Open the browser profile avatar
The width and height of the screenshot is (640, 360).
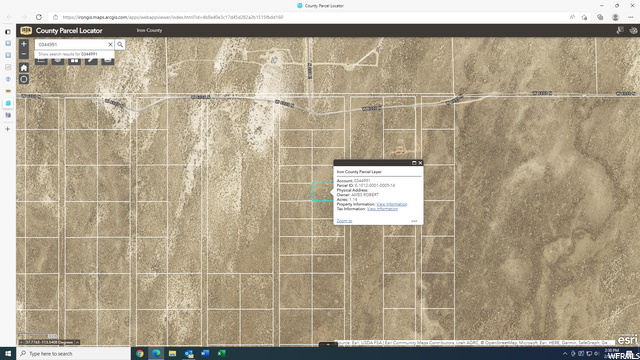click(615, 17)
